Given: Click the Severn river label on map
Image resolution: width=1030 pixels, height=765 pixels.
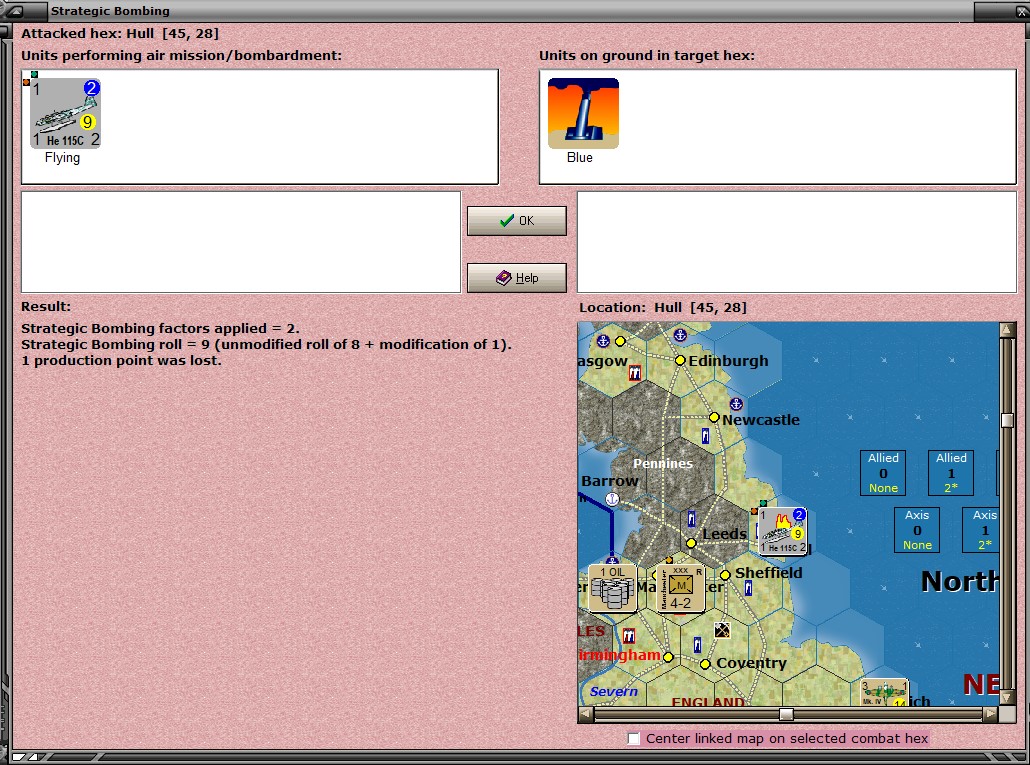Looking at the screenshot, I should (x=614, y=691).
